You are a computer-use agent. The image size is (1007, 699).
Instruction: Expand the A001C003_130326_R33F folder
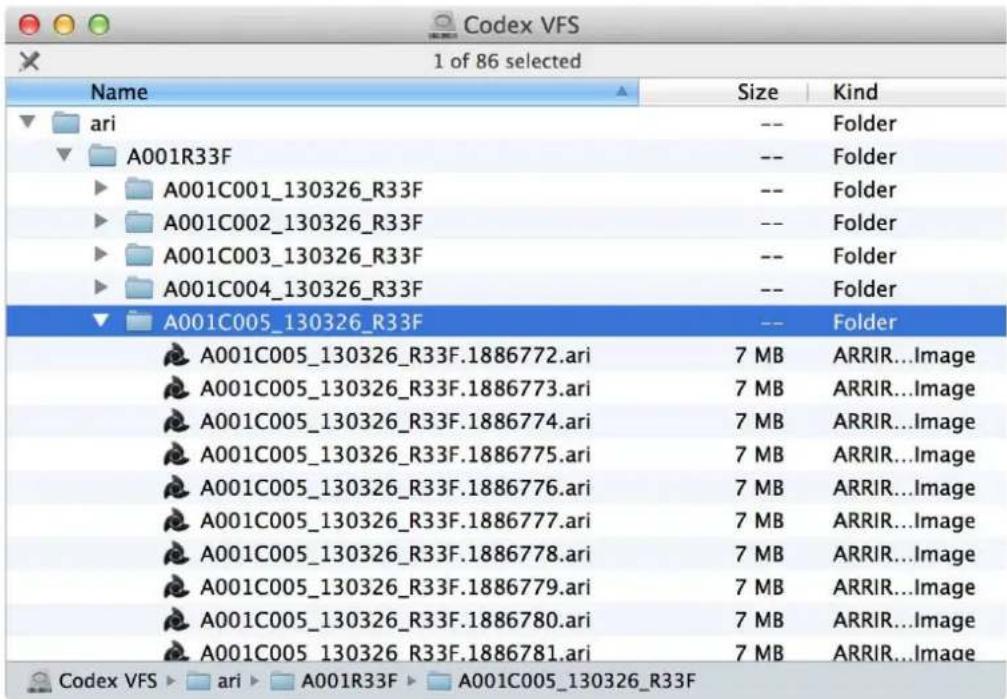coord(101,254)
